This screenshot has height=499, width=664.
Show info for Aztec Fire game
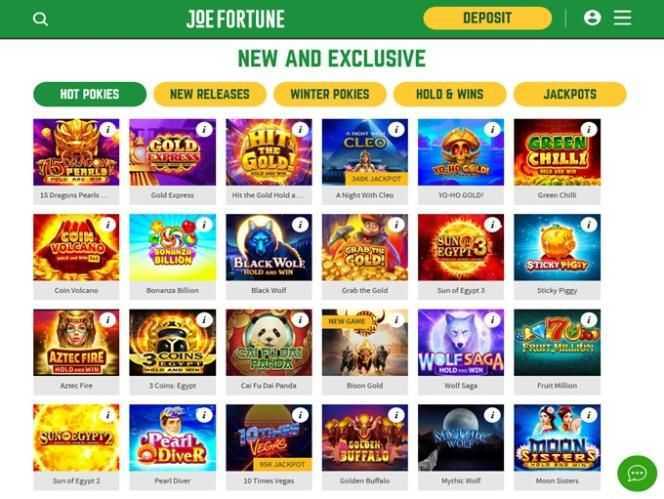point(108,320)
